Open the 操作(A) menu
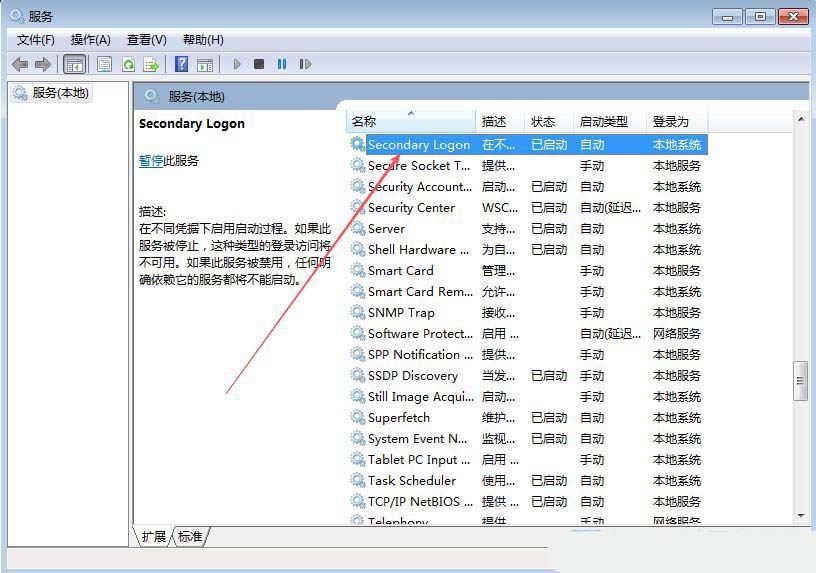This screenshot has height=573, width=816. point(91,40)
